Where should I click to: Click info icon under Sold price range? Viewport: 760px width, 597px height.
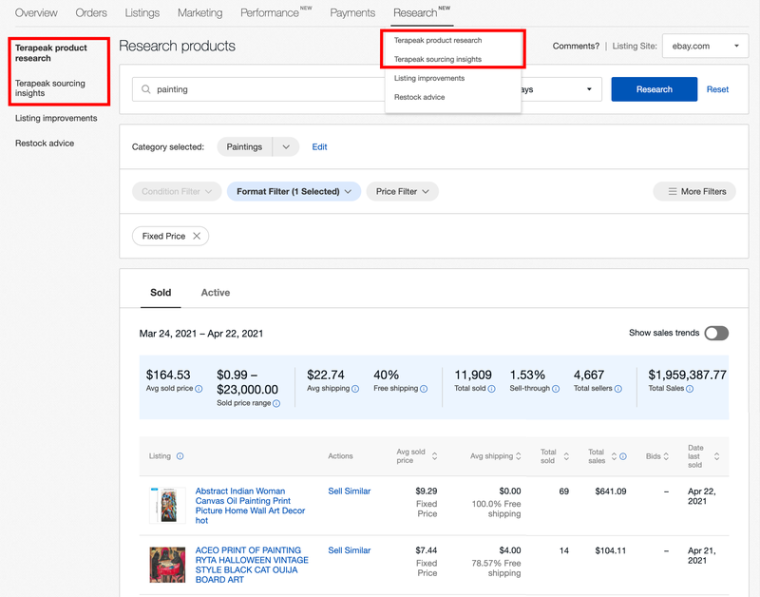pyautogui.click(x=276, y=403)
